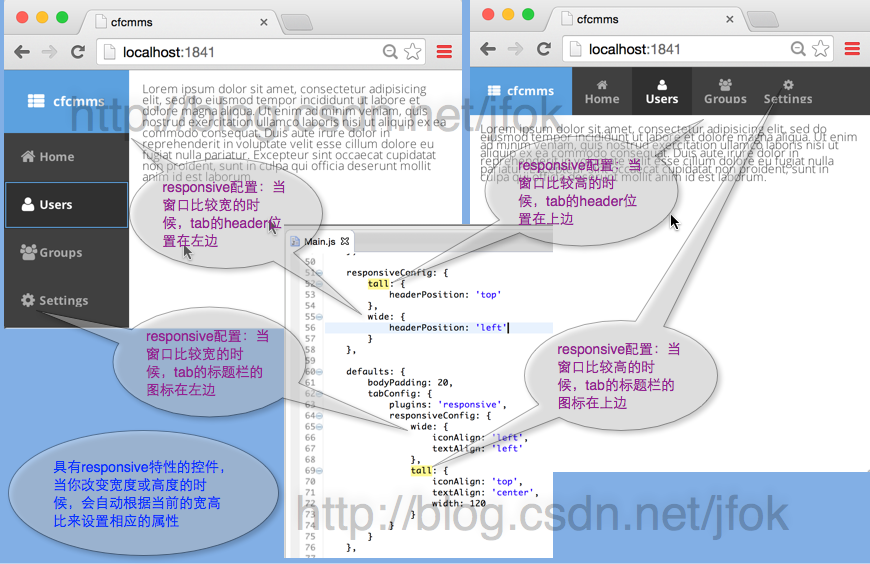The height and width of the screenshot is (564, 870).
Task: Bookmark page with star in right browser
Action: click(x=821, y=49)
